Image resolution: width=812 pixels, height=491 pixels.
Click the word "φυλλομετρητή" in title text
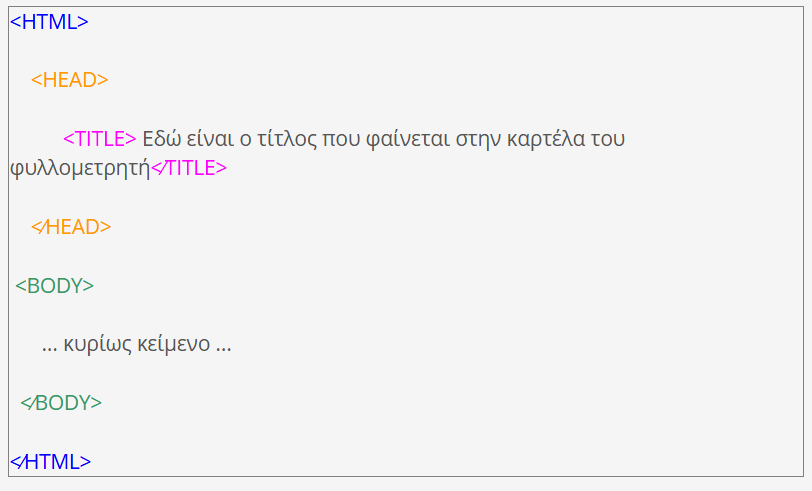(x=80, y=169)
